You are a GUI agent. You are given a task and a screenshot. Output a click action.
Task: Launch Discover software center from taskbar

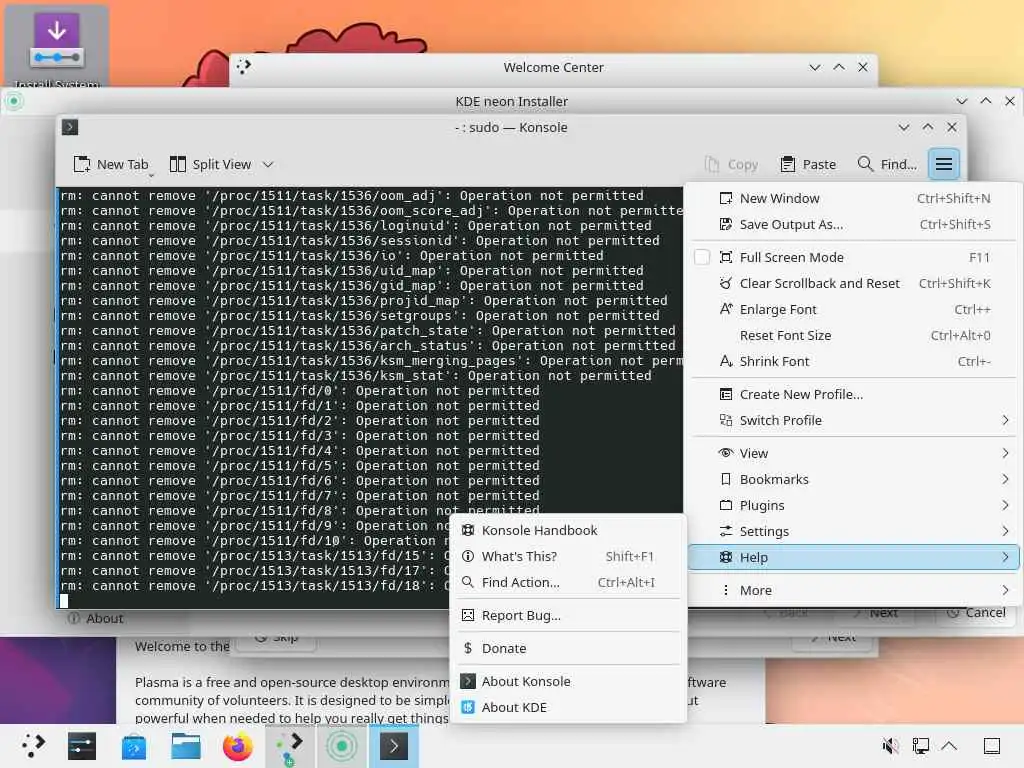tap(134, 746)
